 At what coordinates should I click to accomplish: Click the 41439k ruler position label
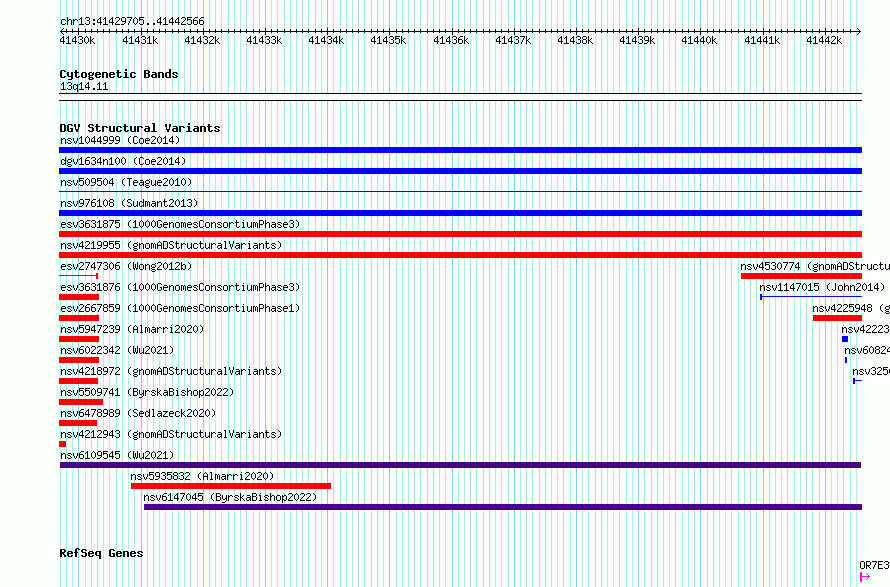pyautogui.click(x=637, y=40)
